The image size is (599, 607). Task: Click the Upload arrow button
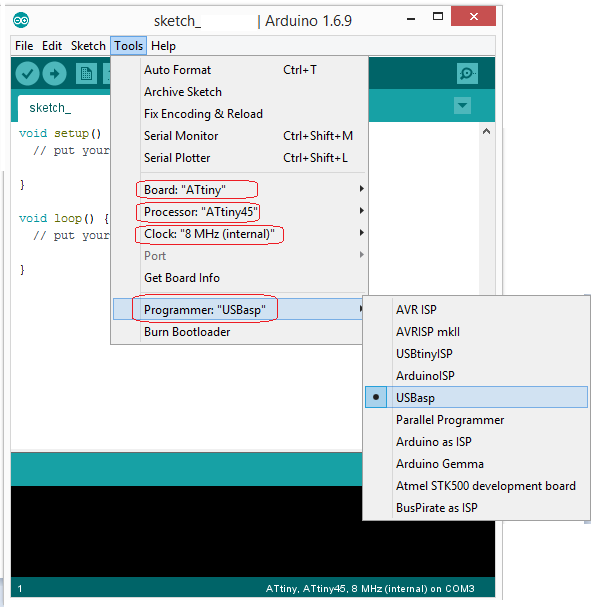pos(54,74)
